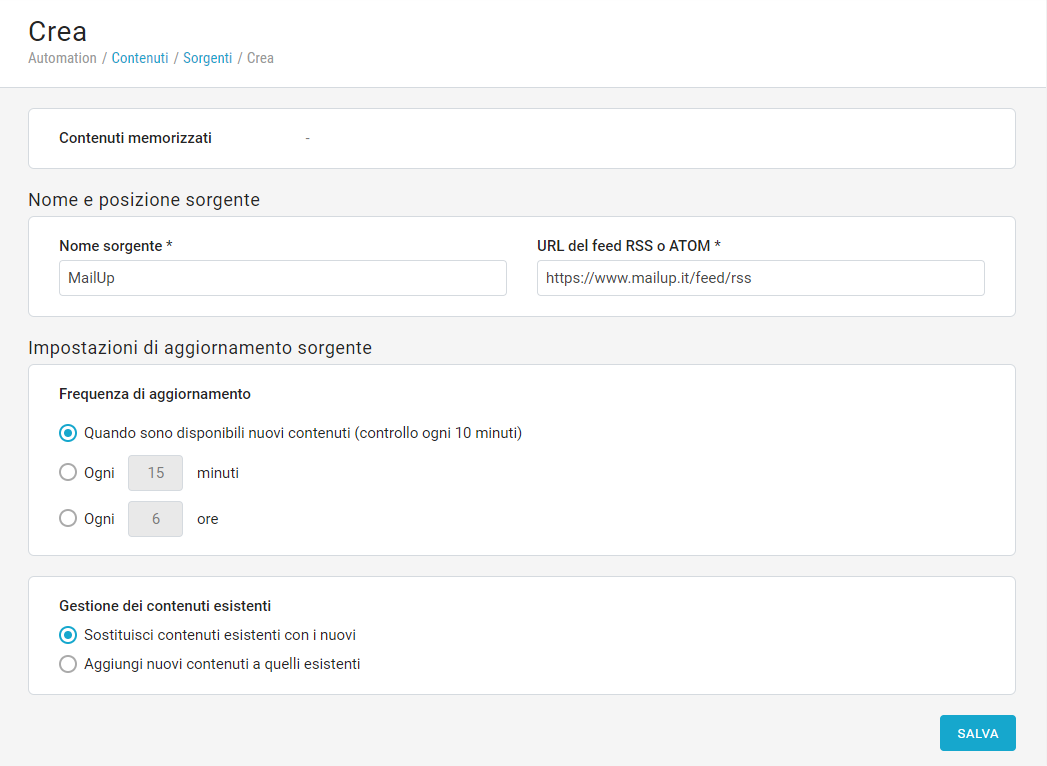Open the Contenuti breadcrumb link

pos(140,58)
